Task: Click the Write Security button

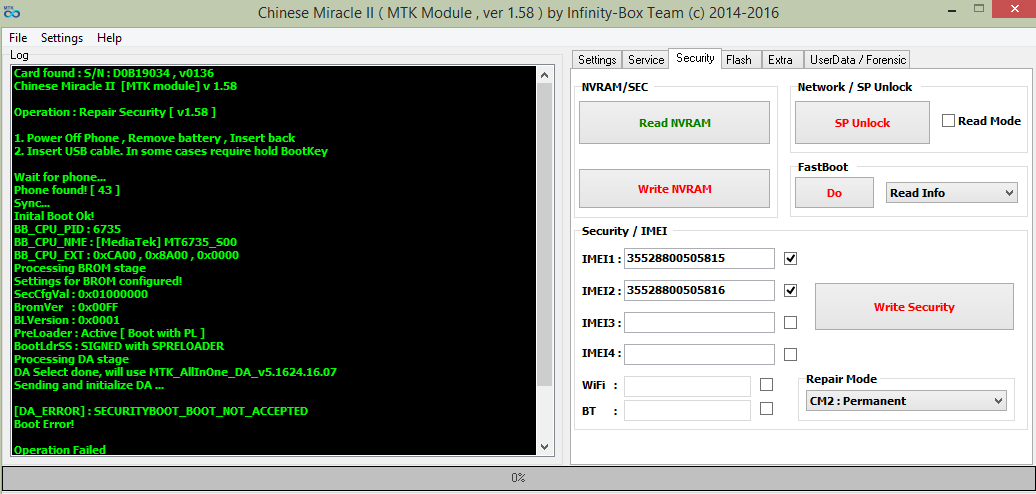Action: [914, 306]
